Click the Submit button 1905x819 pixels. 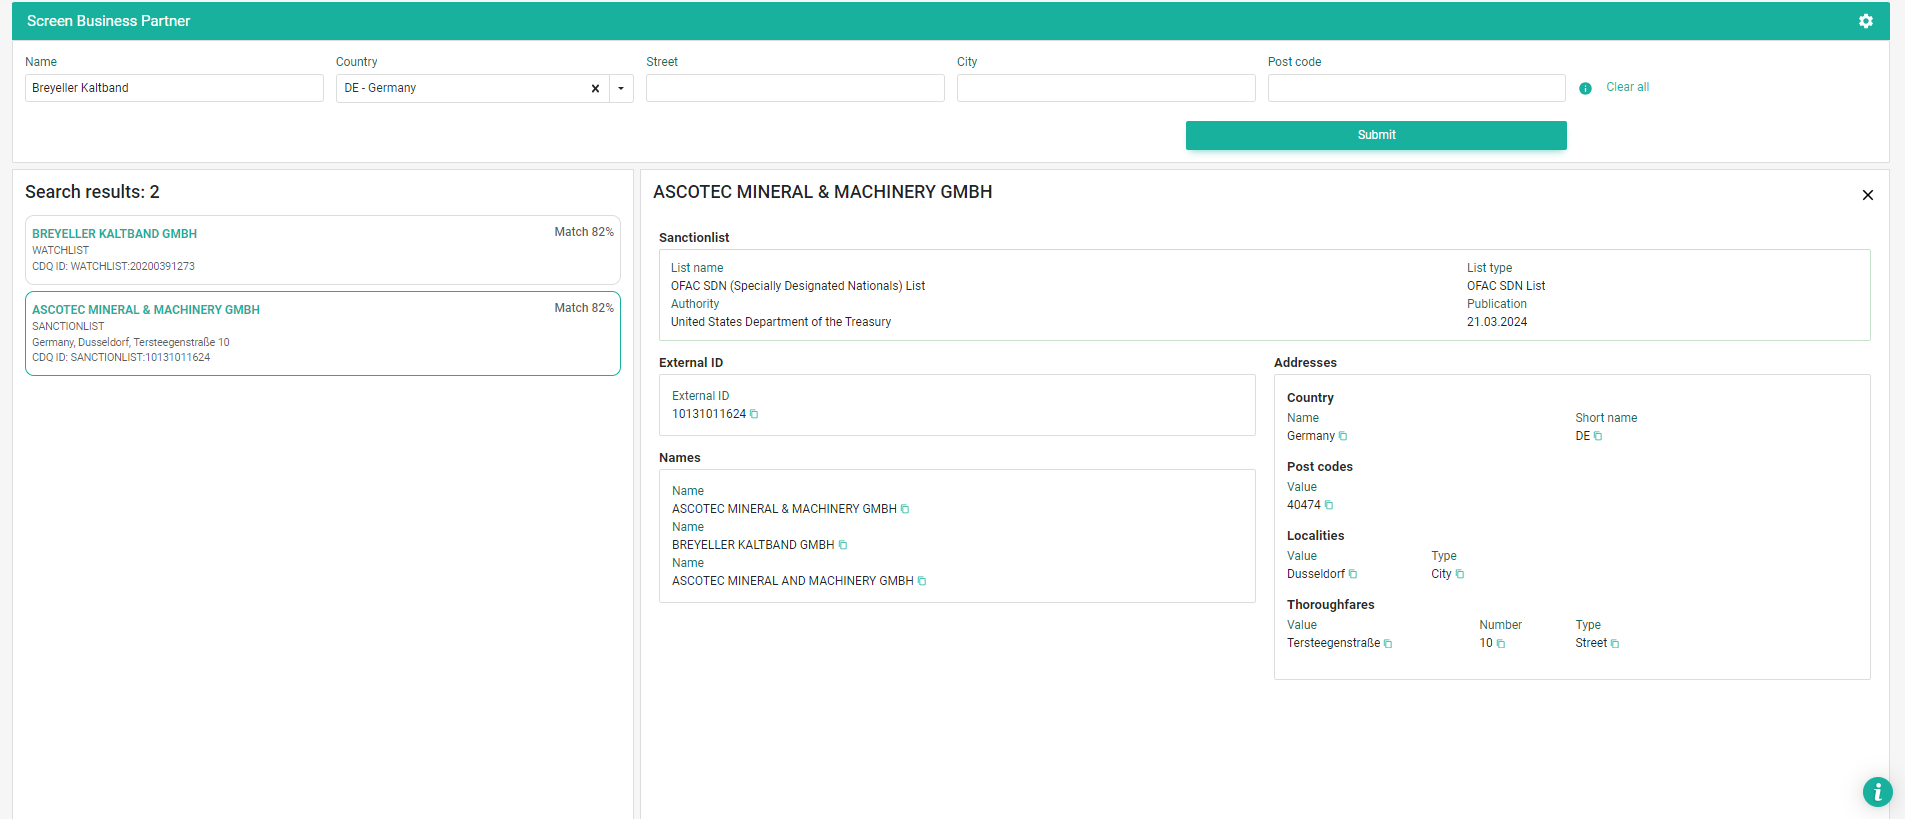[1376, 135]
